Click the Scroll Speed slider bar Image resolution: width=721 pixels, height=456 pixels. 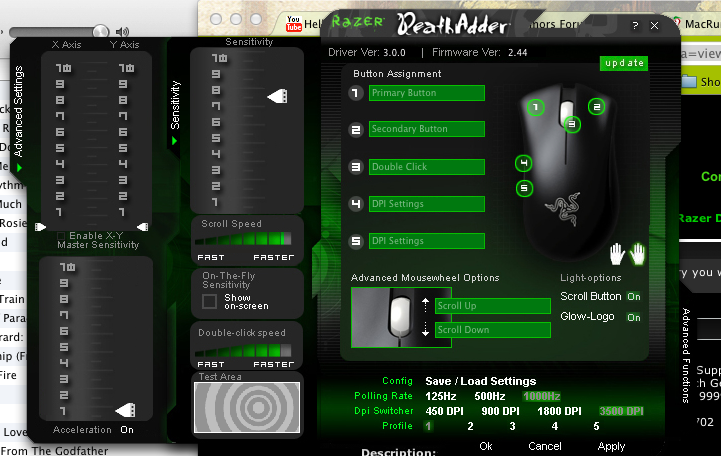pyautogui.click(x=243, y=239)
